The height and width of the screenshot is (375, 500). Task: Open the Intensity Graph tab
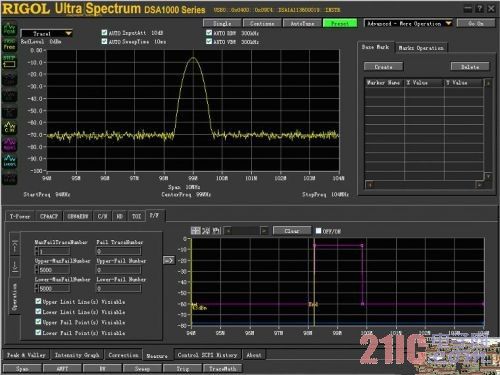coord(77,355)
